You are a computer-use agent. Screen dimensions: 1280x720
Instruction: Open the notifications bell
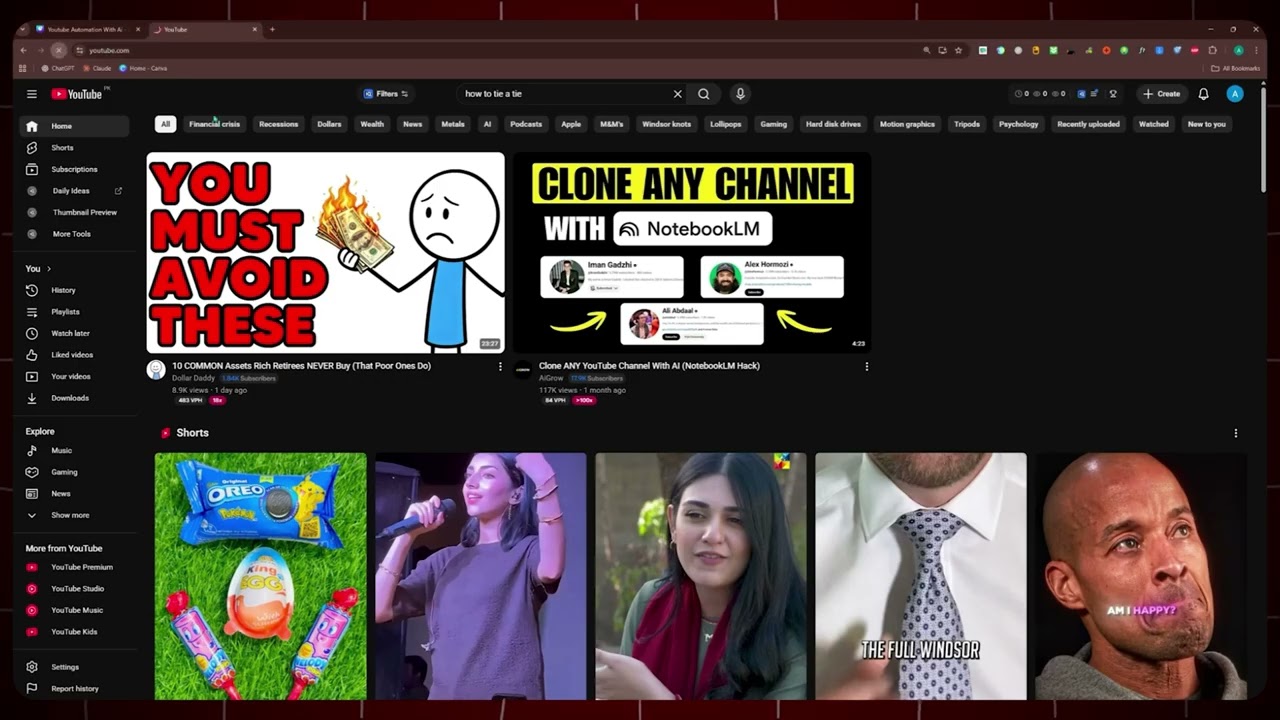(1204, 94)
